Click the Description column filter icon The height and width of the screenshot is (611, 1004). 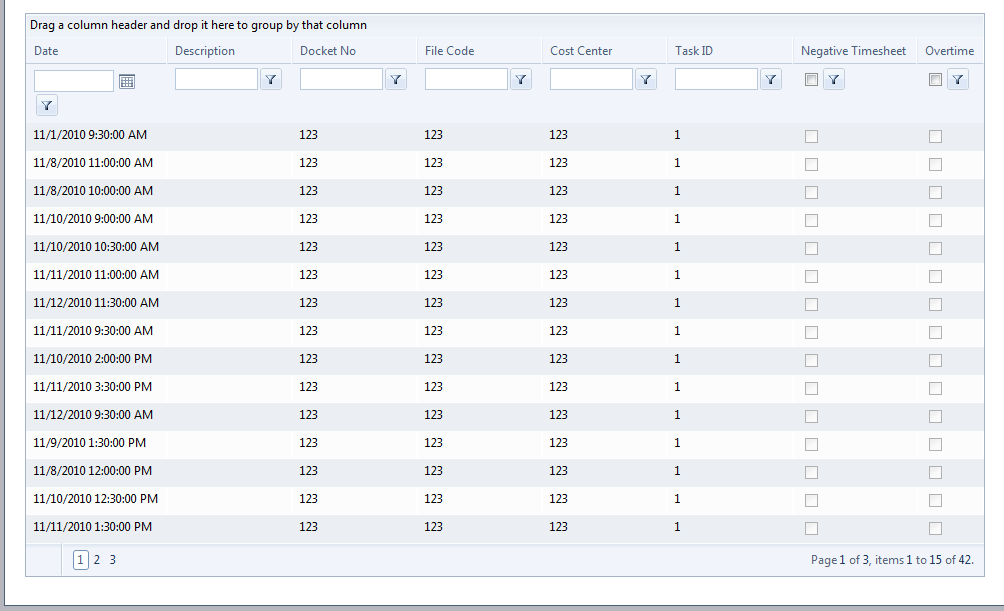(271, 80)
